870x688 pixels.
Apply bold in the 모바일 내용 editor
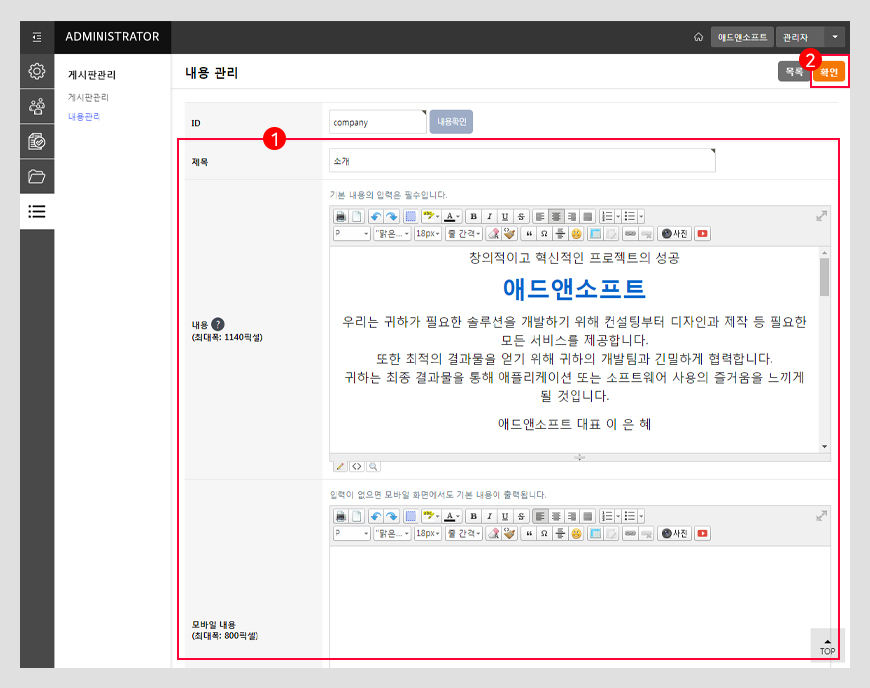(x=473, y=516)
